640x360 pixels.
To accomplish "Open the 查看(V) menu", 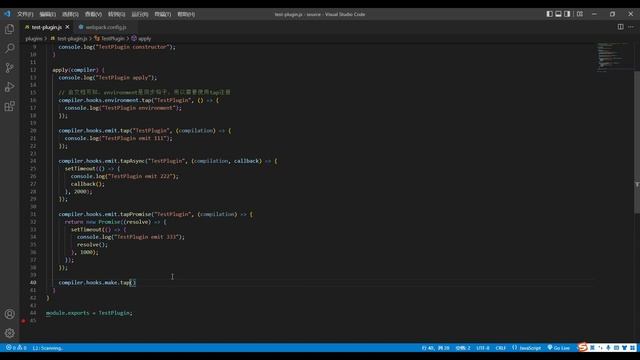I will (x=93, y=14).
